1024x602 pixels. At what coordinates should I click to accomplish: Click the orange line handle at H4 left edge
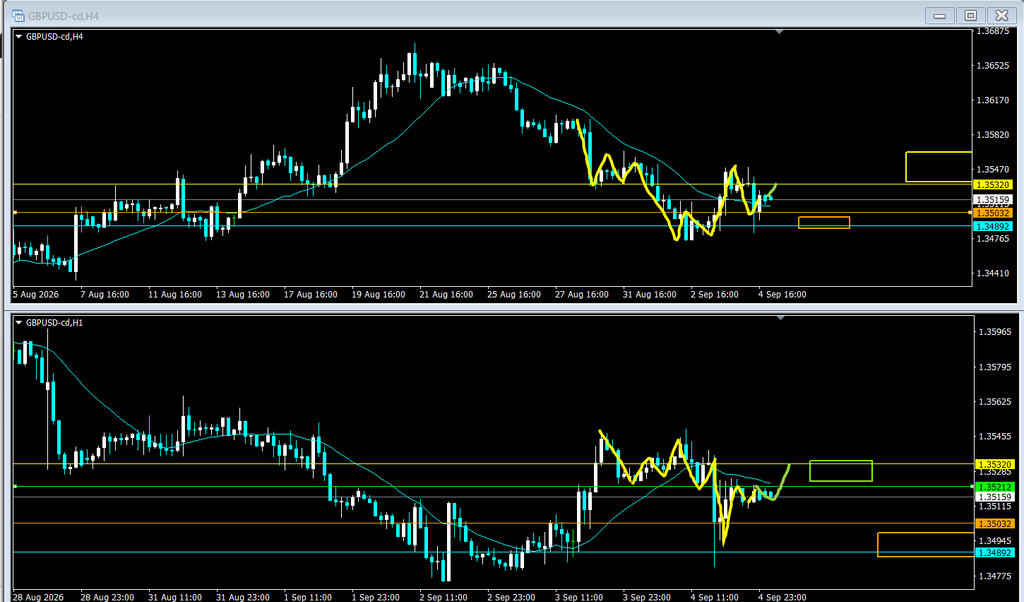(x=14, y=213)
